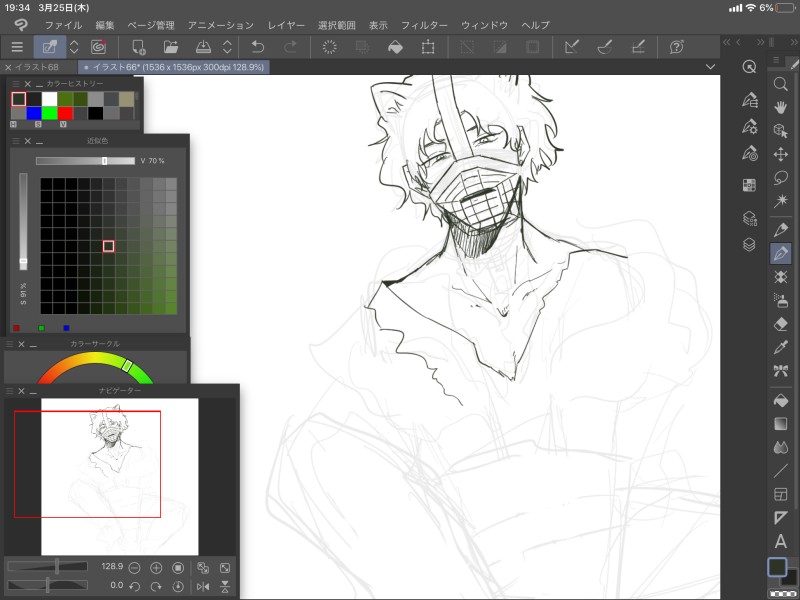This screenshot has height=600, width=800.
Task: Pick the blue swatch in Color History
Action: 34,113
